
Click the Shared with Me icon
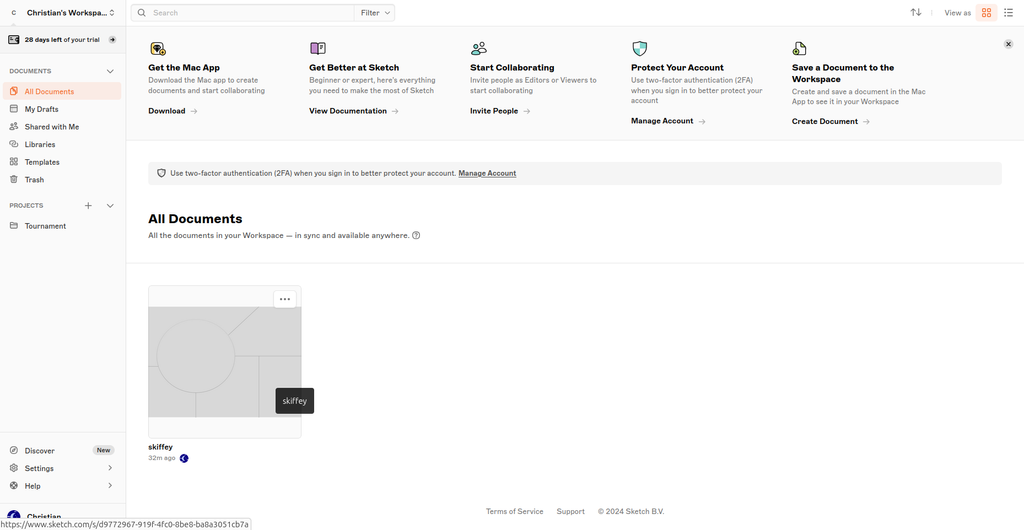coord(14,127)
